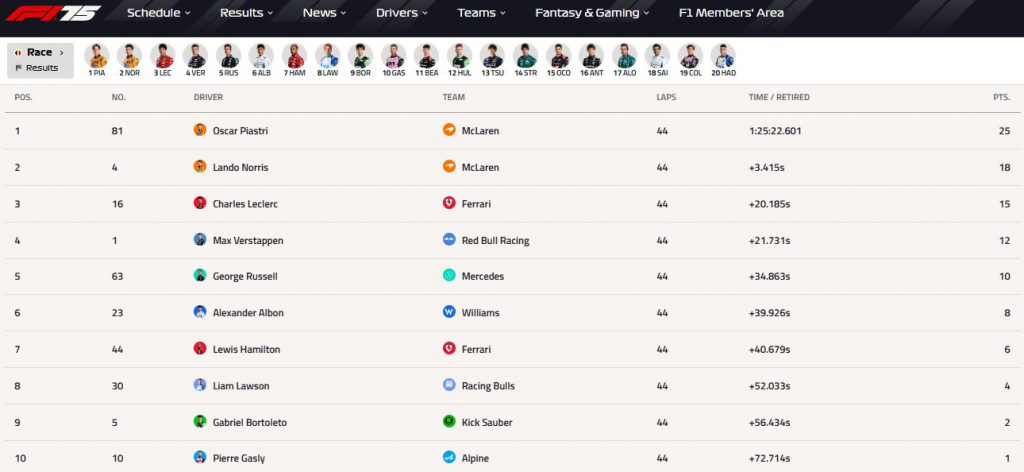The image size is (1024, 472).
Task: Expand the Teams menu
Action: pyautogui.click(x=482, y=12)
